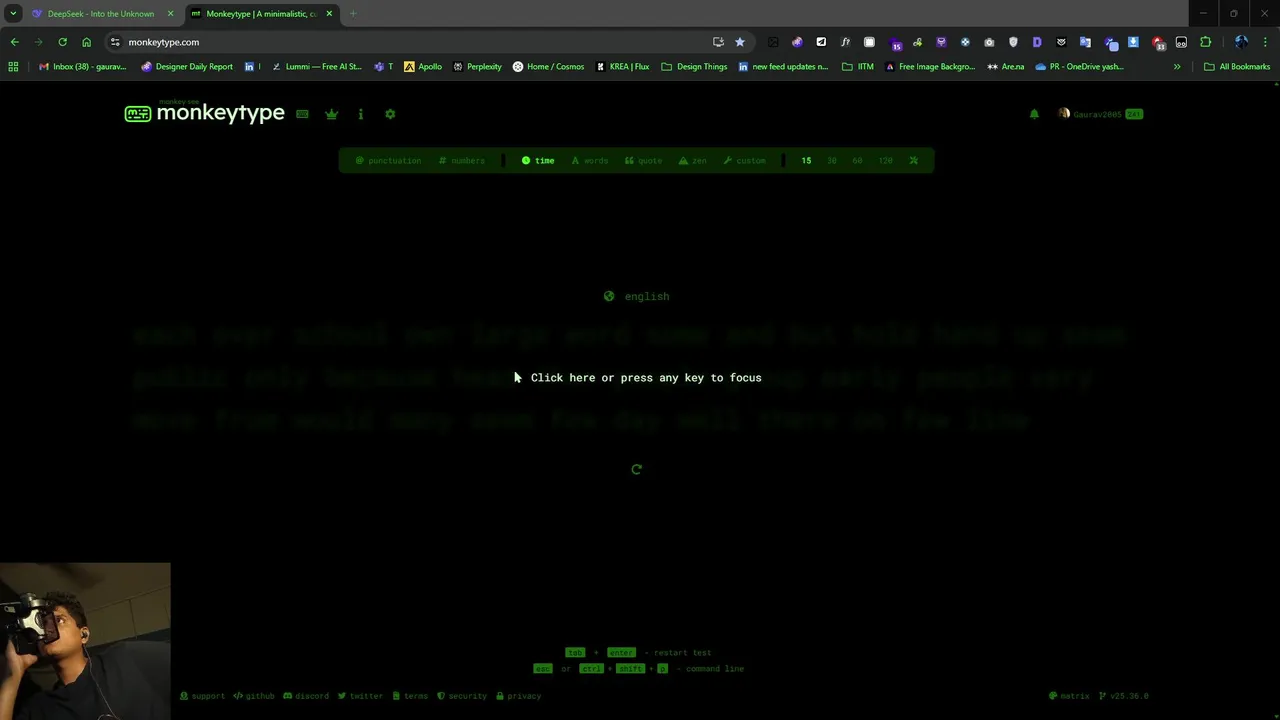Open the twitter footer link
Screen dimensions: 1280x720
click(360, 696)
